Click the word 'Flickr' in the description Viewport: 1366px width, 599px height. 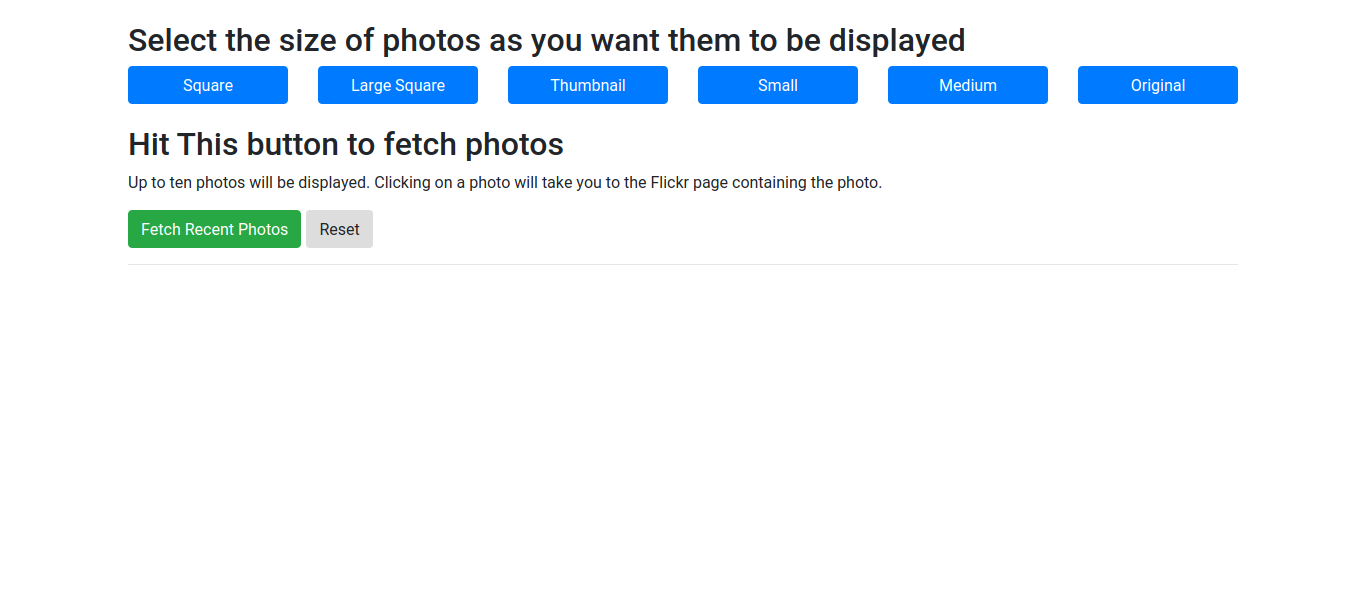[668, 183]
